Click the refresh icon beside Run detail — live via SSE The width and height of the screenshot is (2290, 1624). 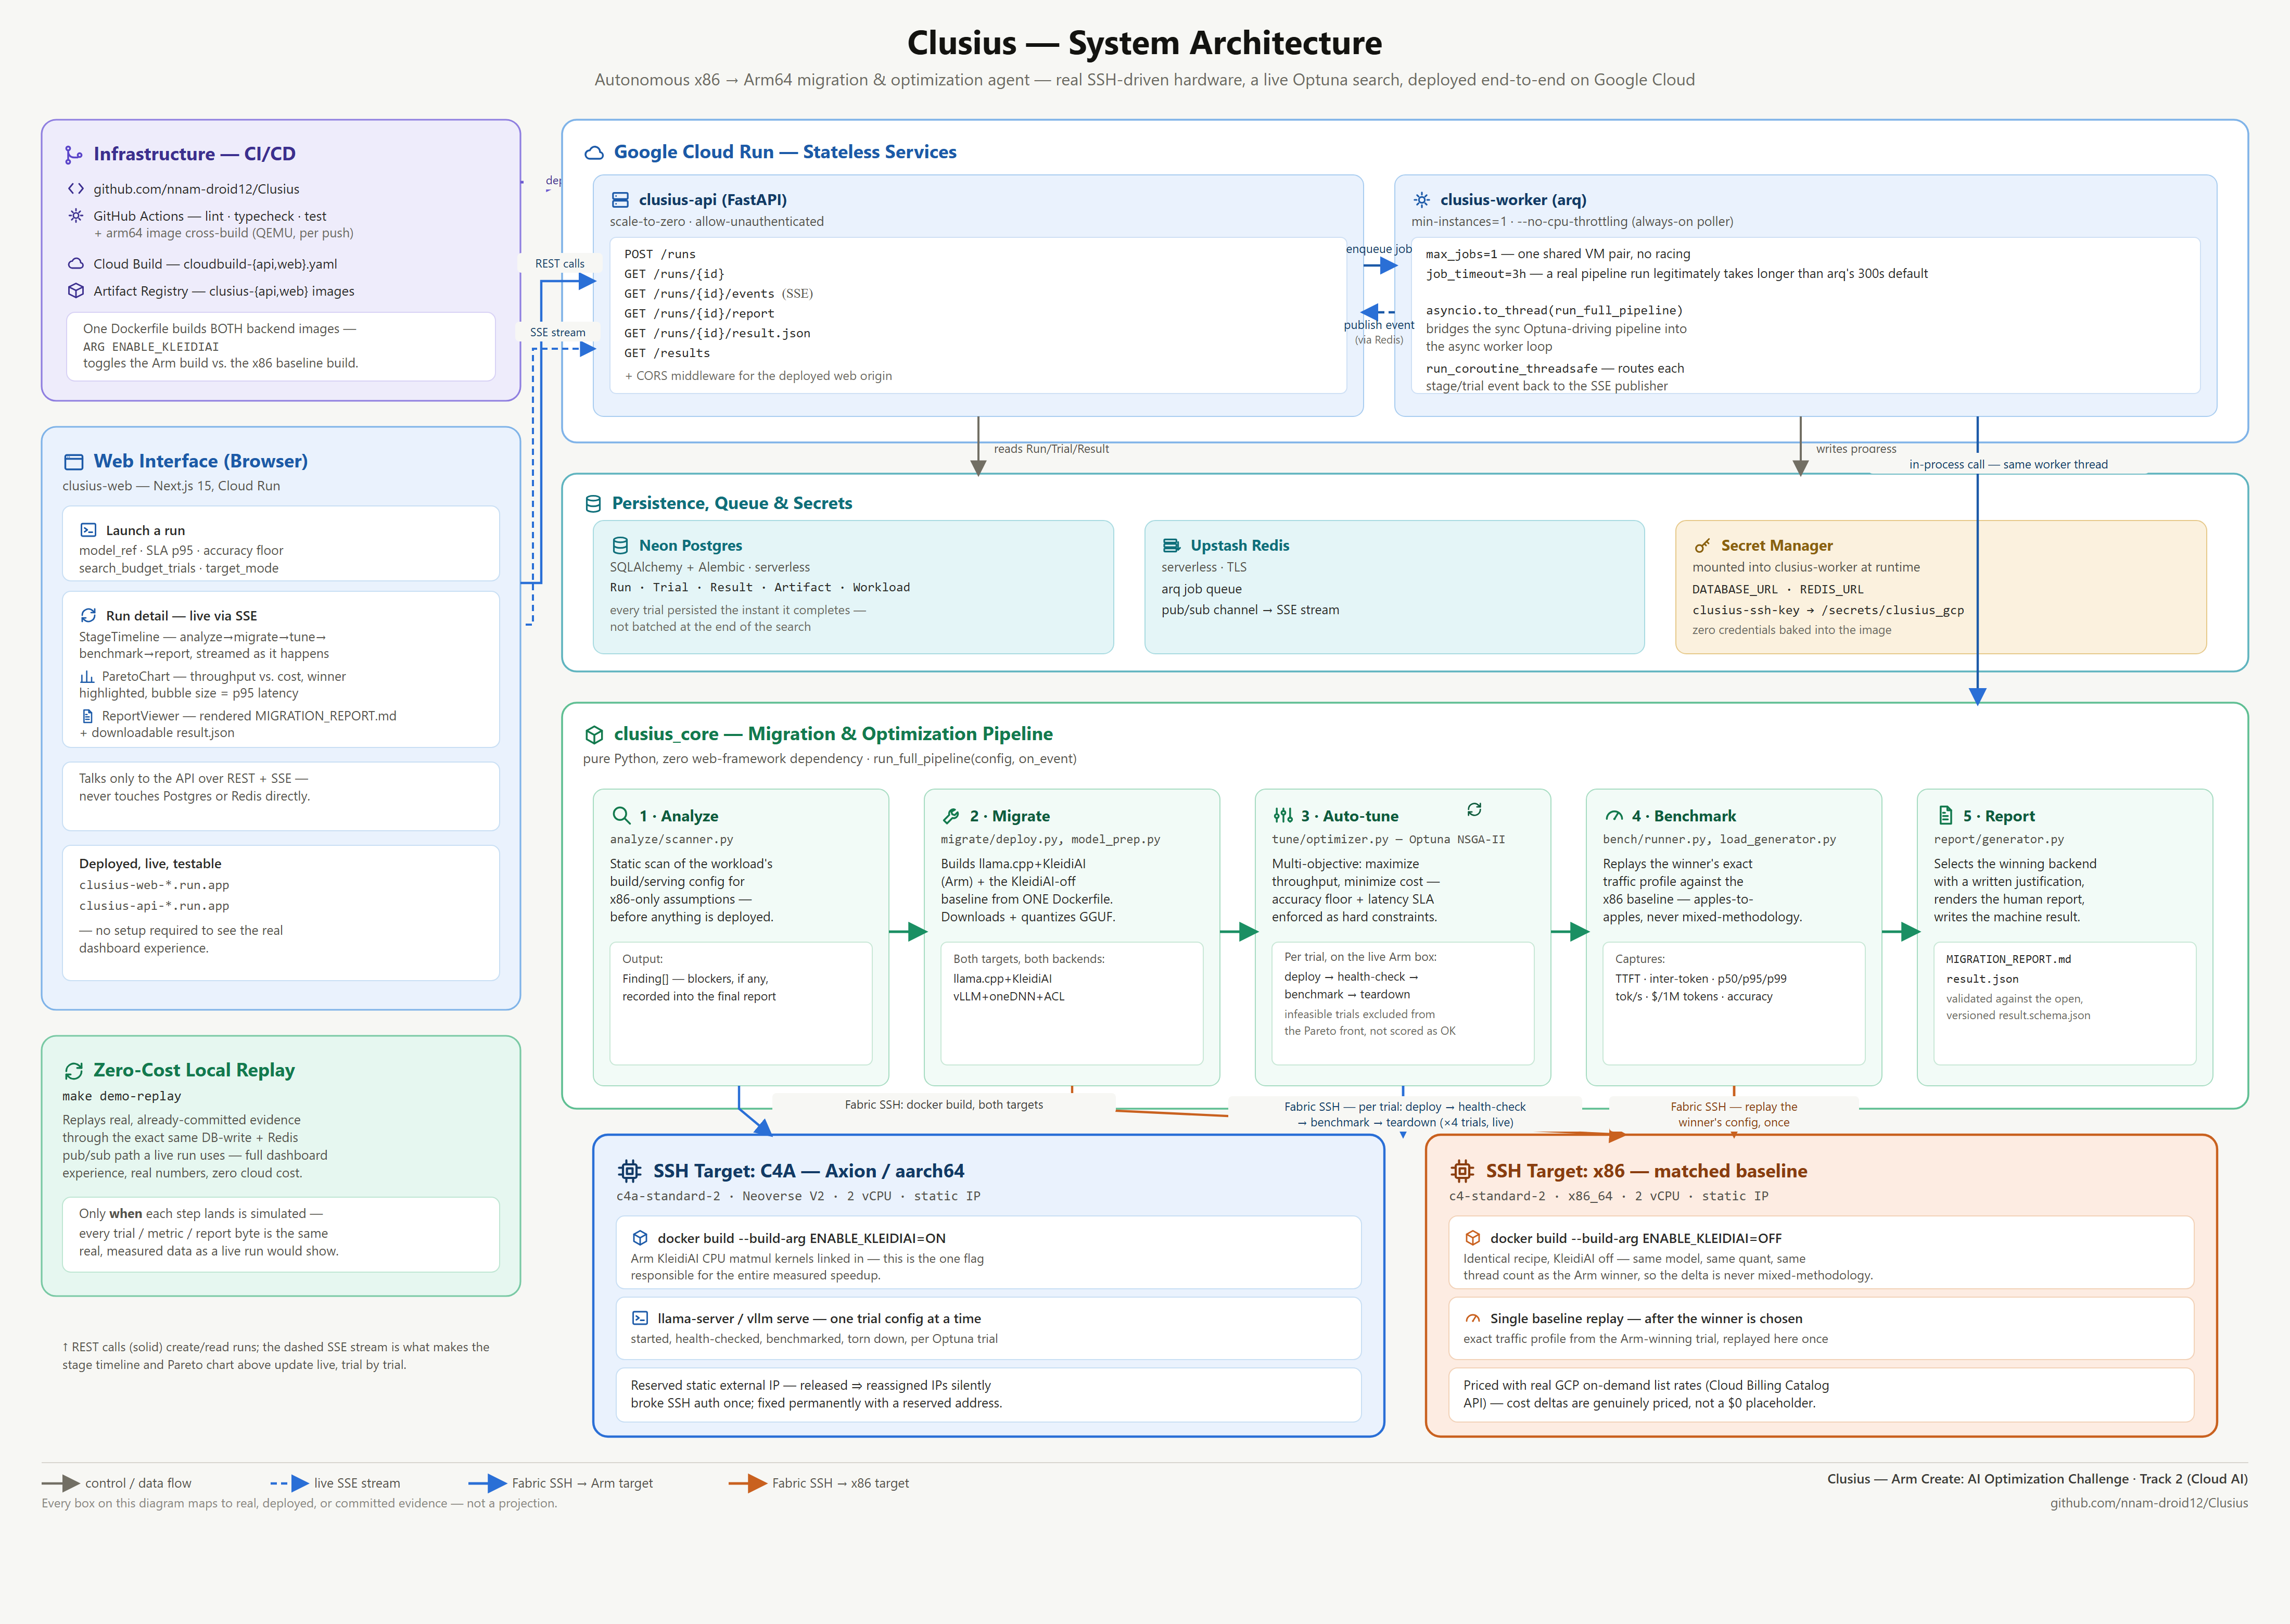88,616
